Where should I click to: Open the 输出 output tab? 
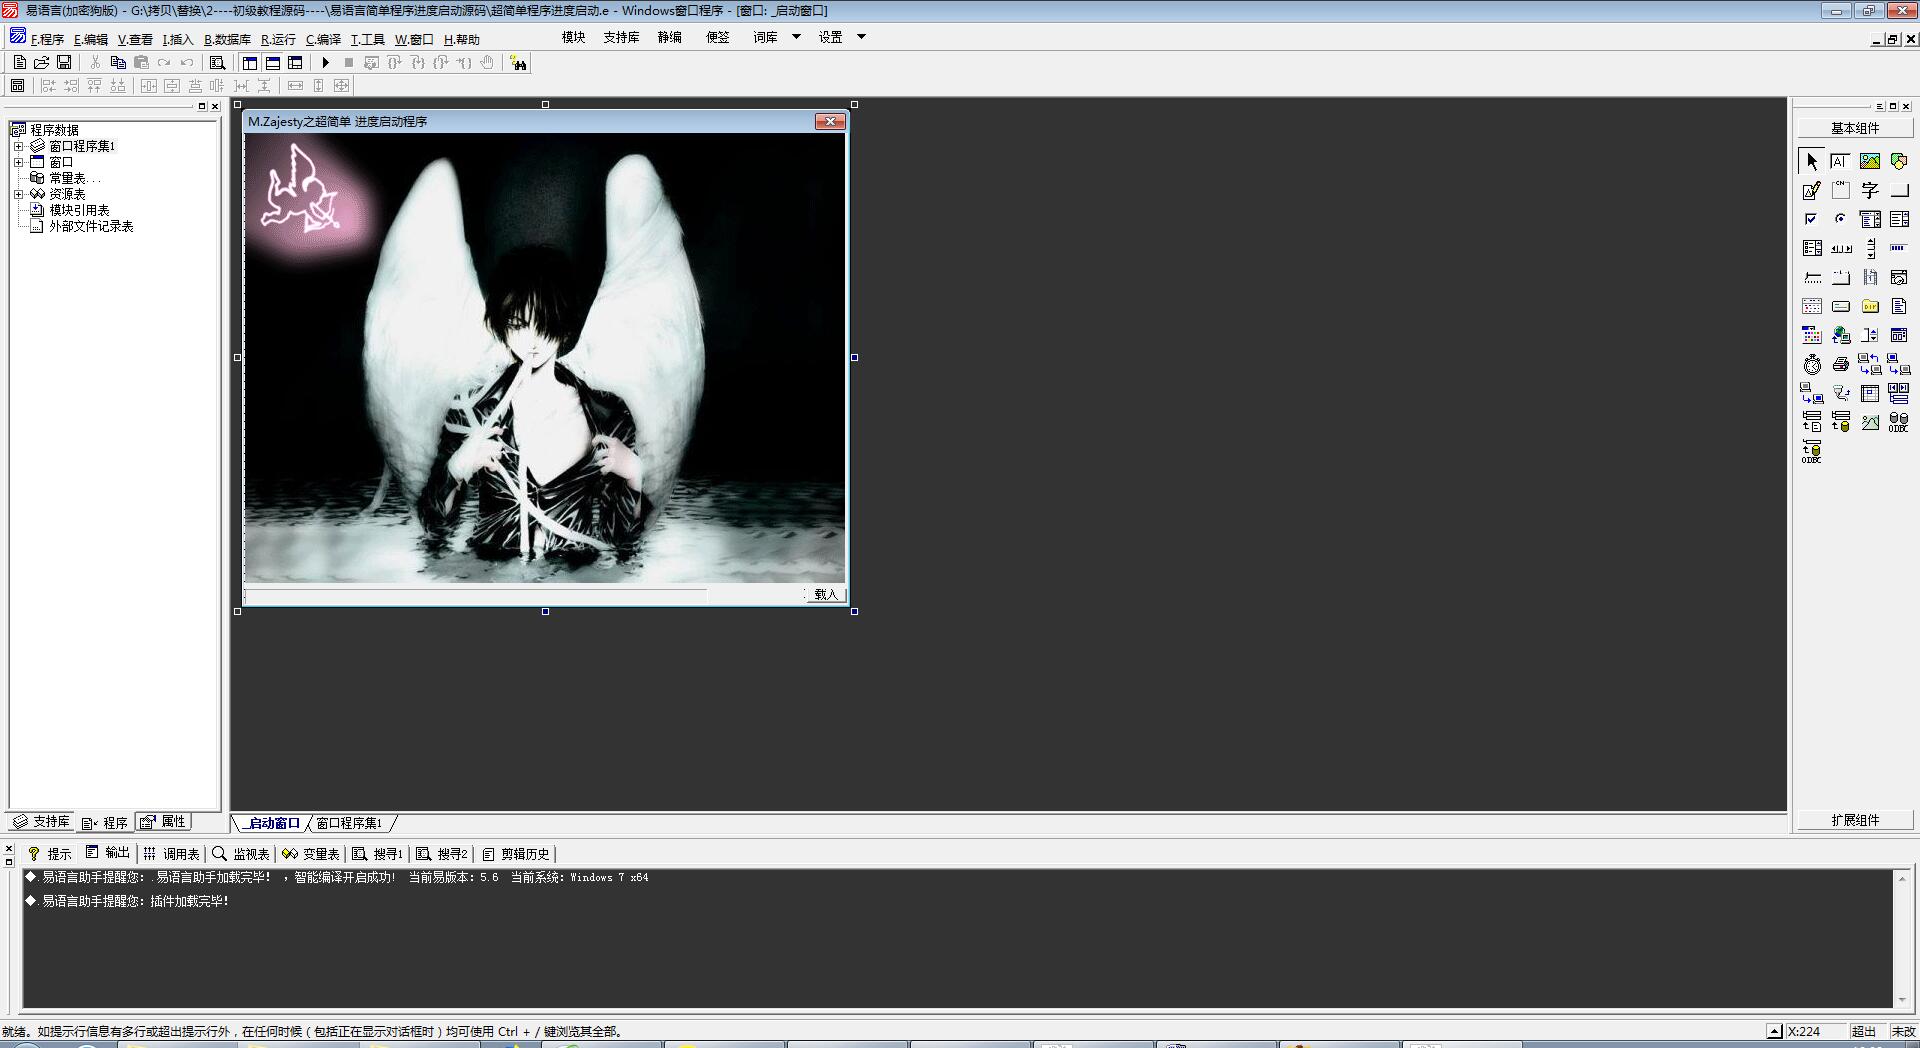click(x=108, y=853)
